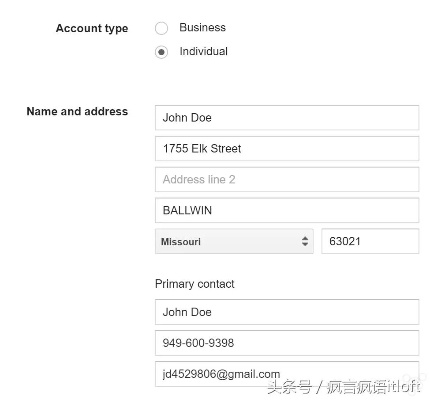Click the phone number field 949-600-9398
This screenshot has height=400, width=430.
[287, 343]
